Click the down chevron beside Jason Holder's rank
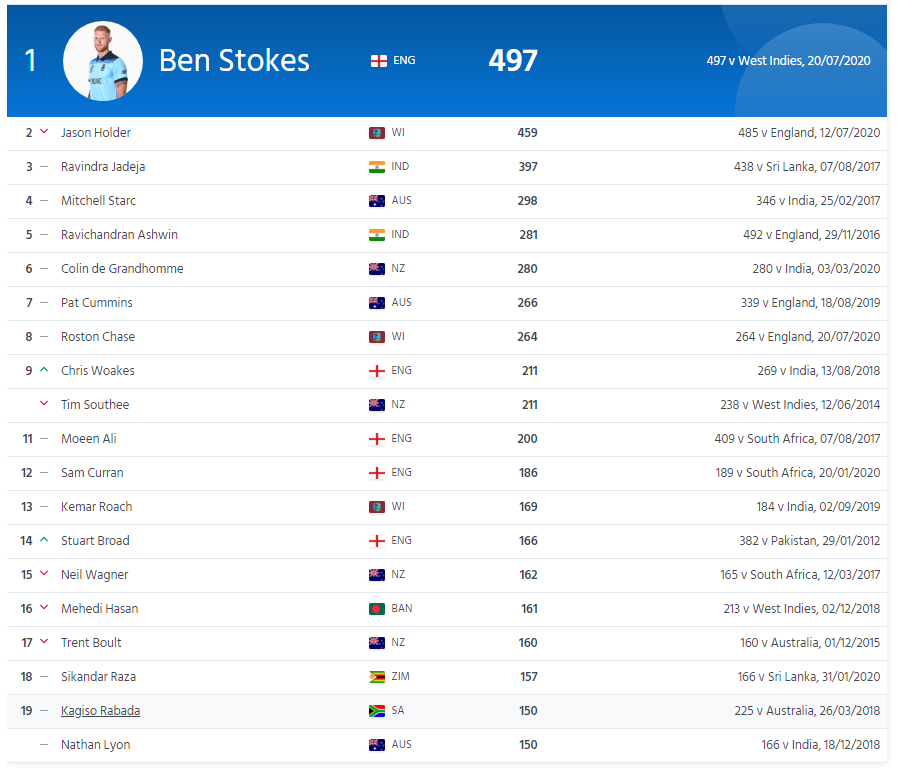897x772 pixels. pyautogui.click(x=42, y=131)
